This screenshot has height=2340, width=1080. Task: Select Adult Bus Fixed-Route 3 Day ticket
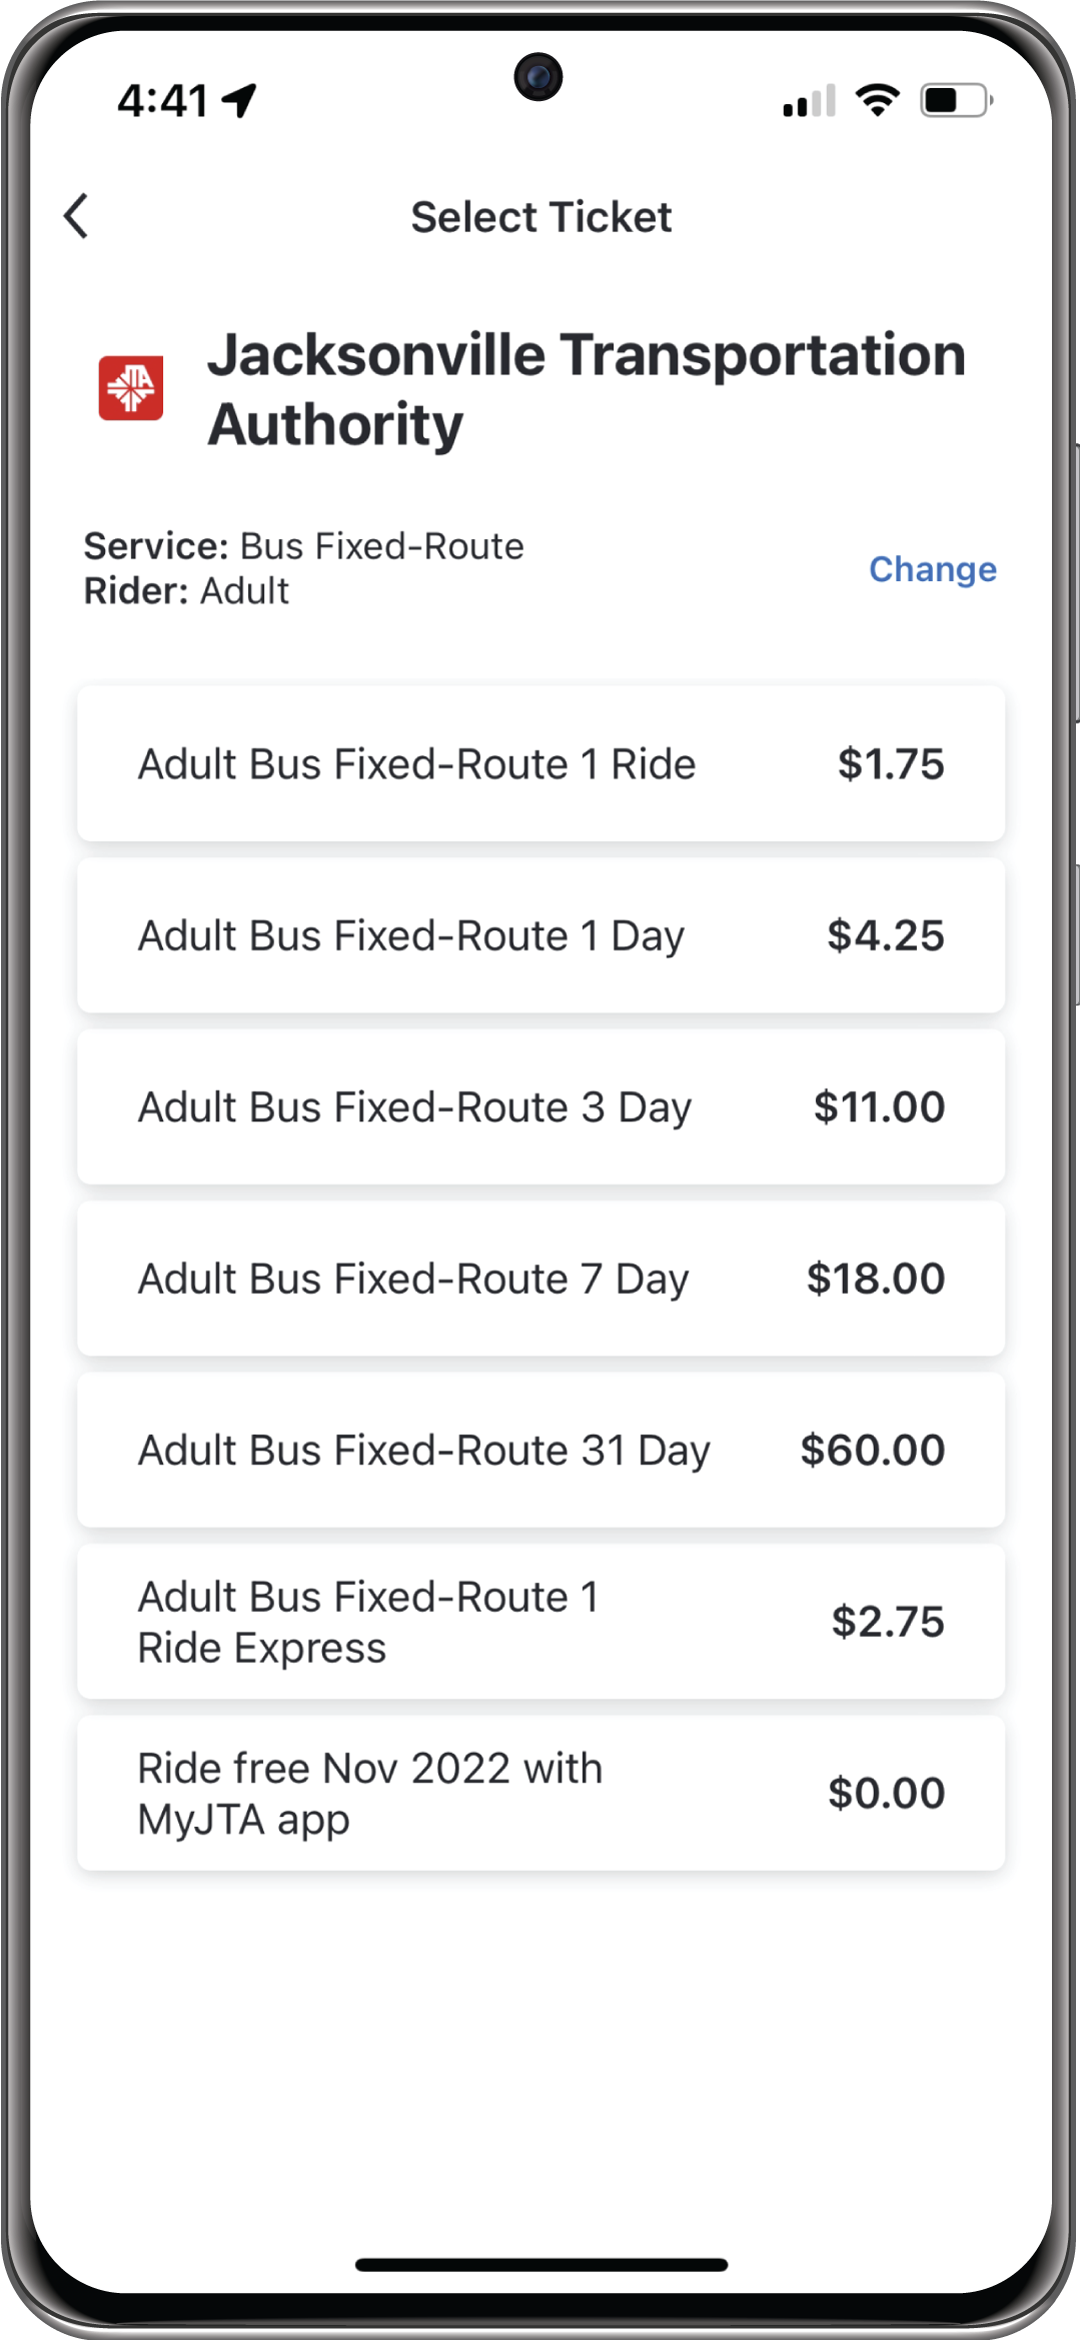(541, 1107)
